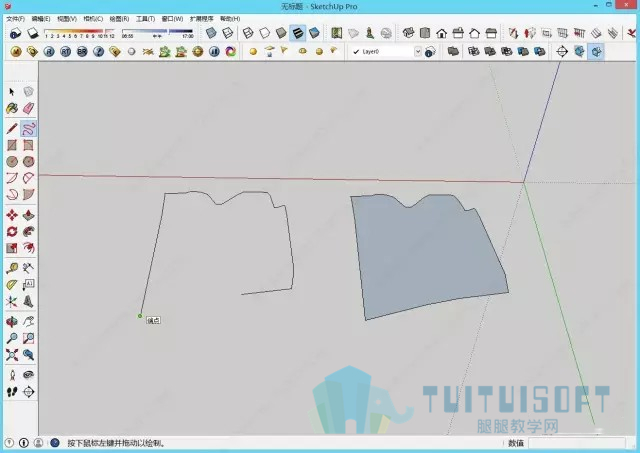Select the Walk footprints tool

tap(12, 392)
